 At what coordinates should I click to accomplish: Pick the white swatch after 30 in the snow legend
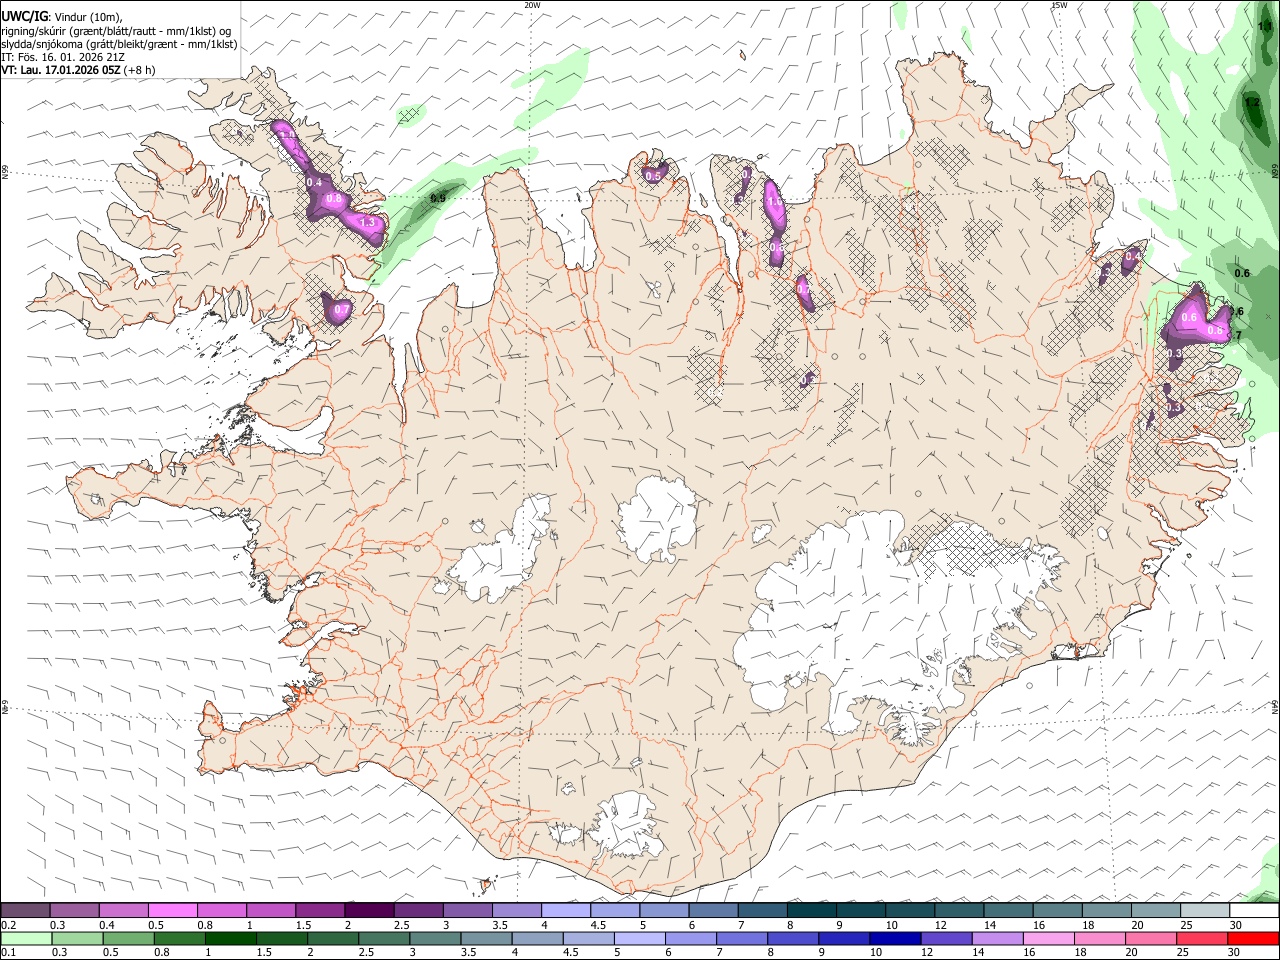[x=1254, y=910]
